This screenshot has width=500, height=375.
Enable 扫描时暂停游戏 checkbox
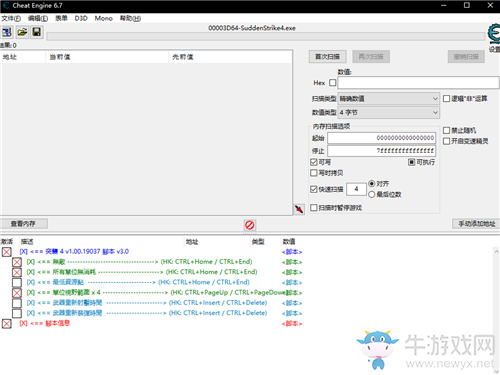[313, 208]
